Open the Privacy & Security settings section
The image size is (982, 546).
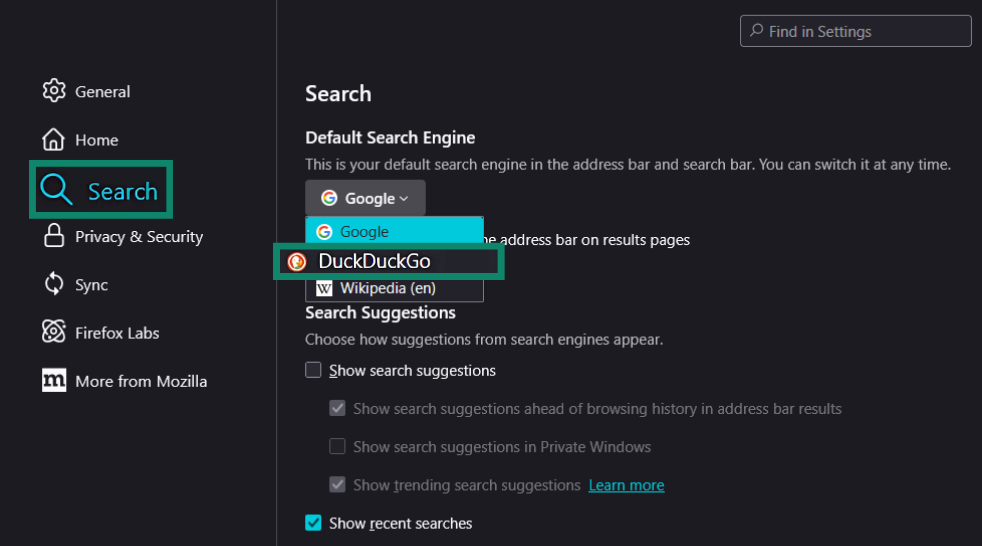click(138, 237)
